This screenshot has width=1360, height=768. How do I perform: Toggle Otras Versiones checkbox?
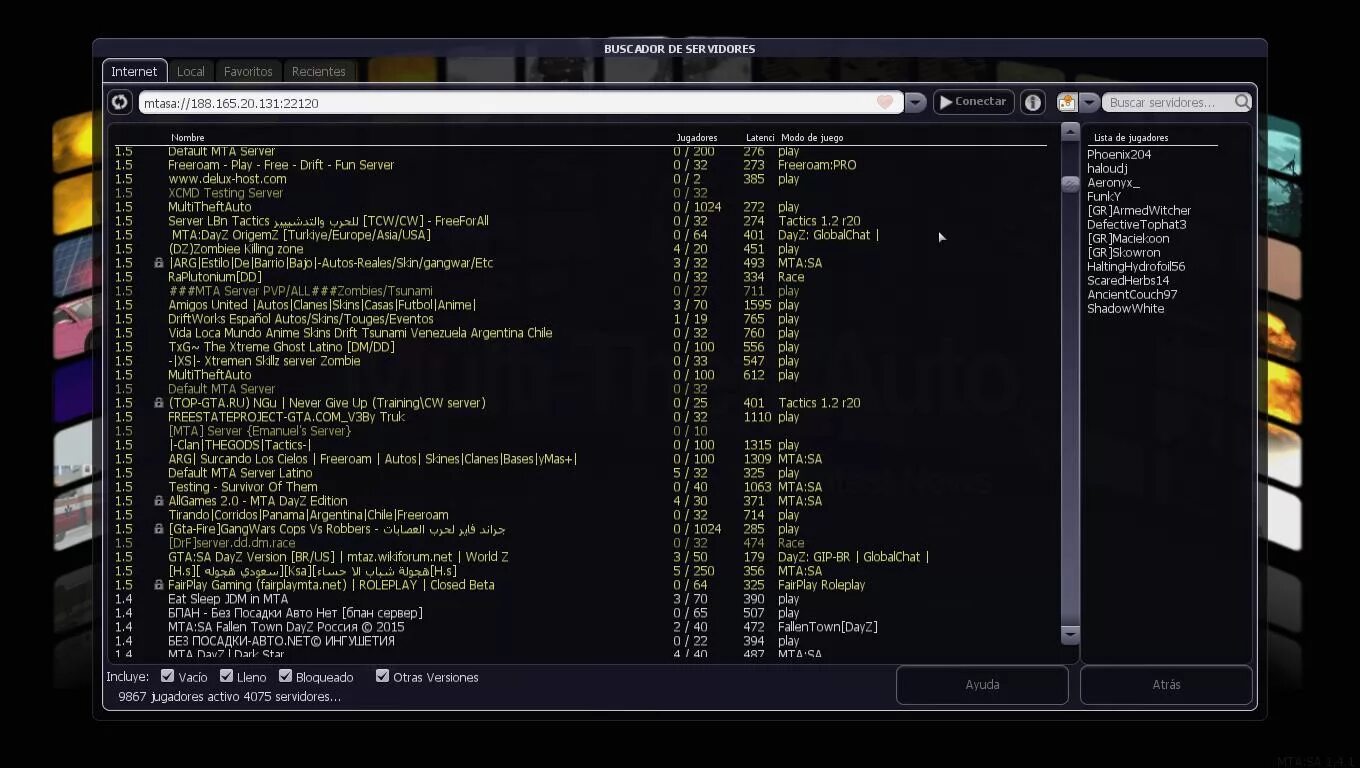click(x=382, y=676)
